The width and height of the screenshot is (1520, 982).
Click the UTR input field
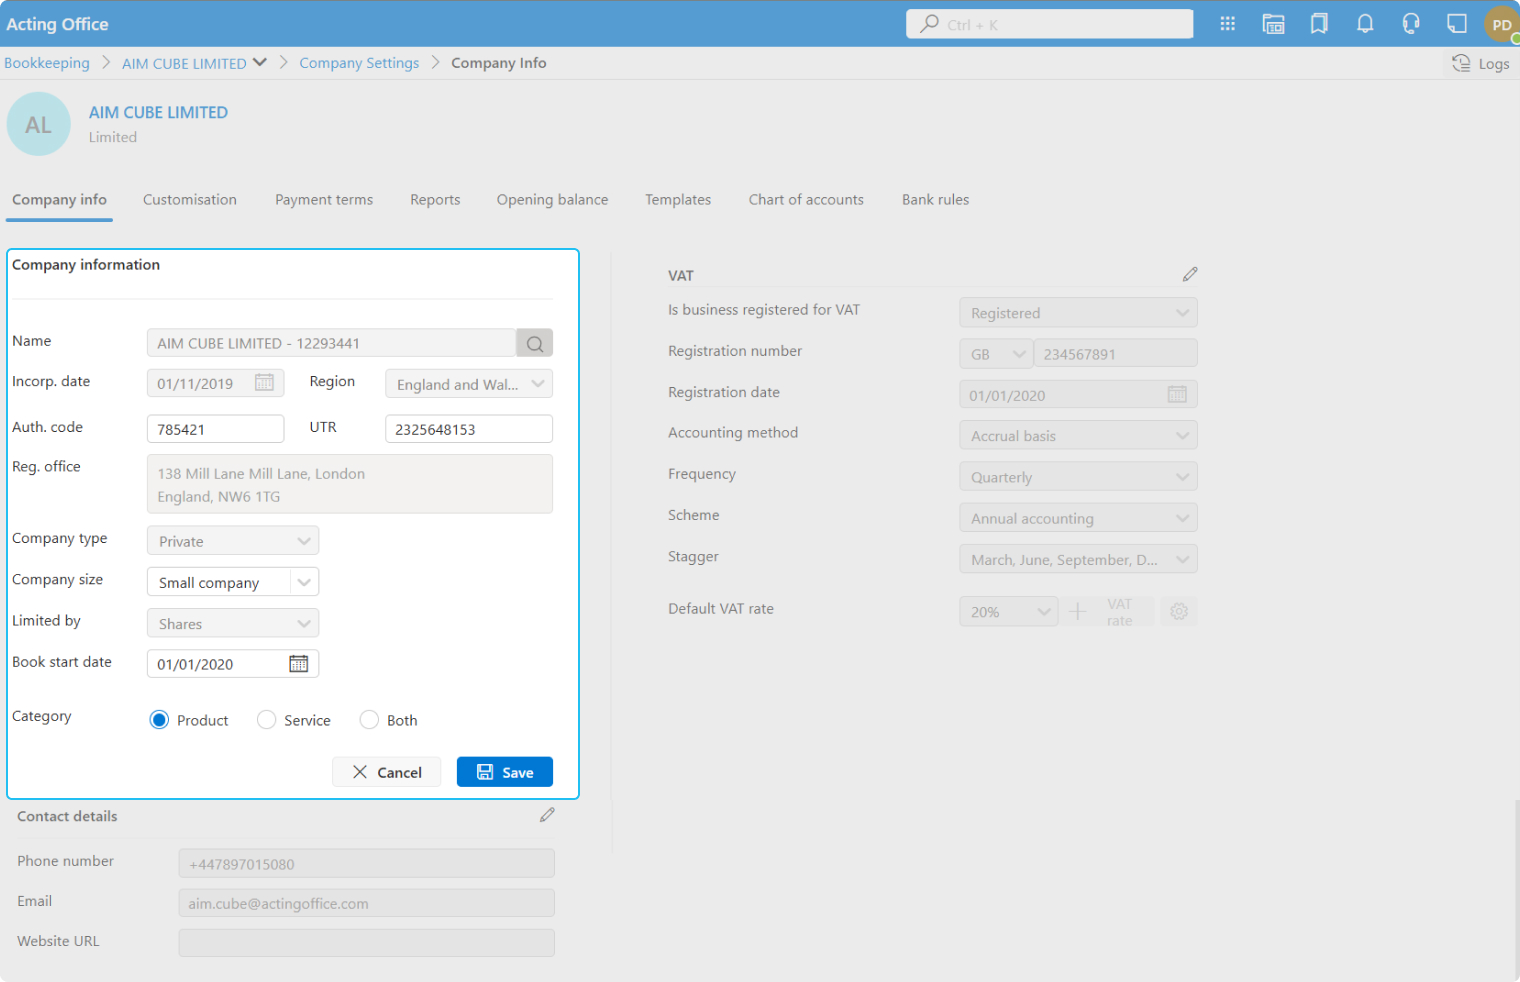coord(468,429)
